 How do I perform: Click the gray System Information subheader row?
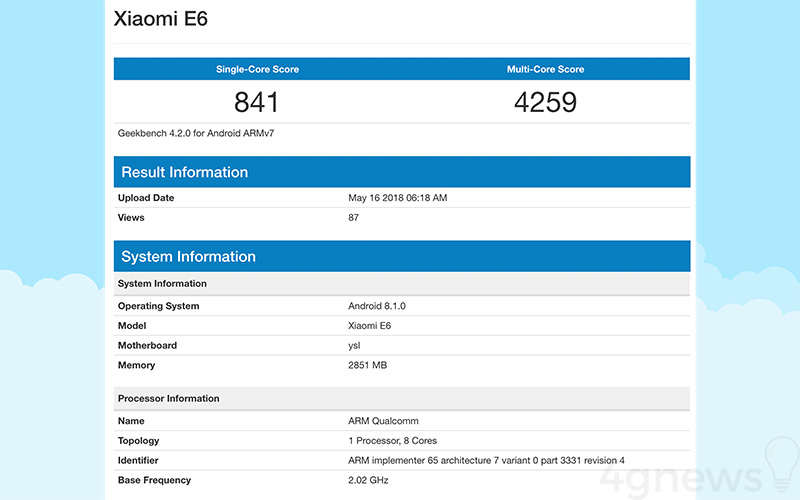pos(402,284)
